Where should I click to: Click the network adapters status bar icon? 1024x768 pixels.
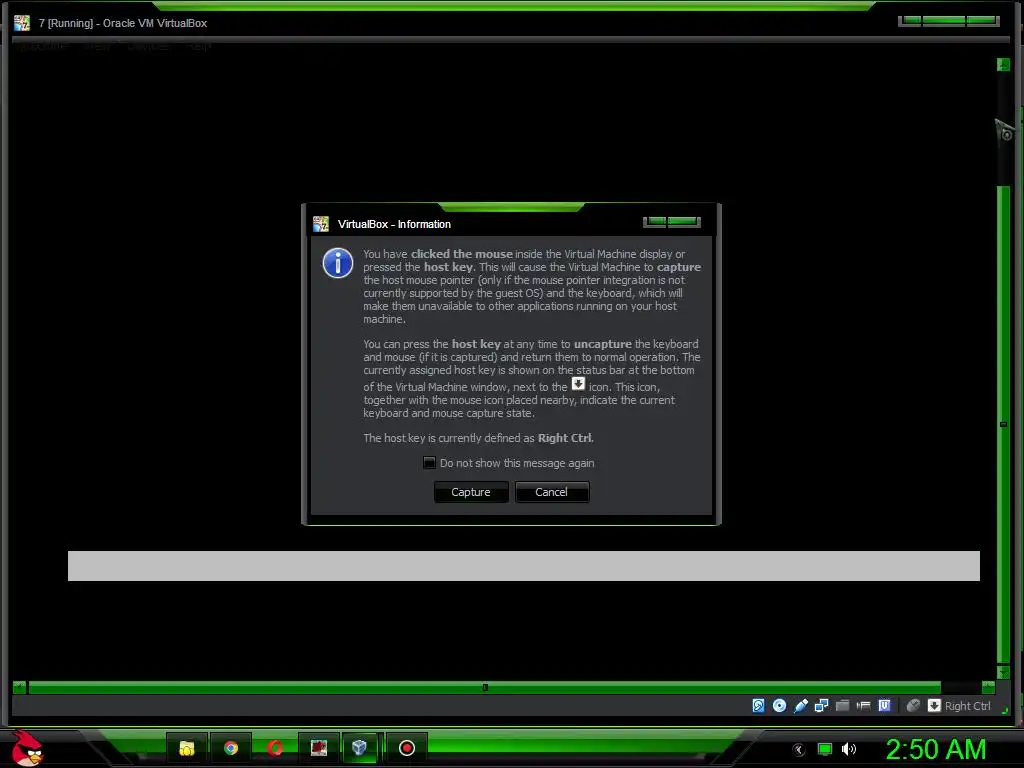point(822,705)
